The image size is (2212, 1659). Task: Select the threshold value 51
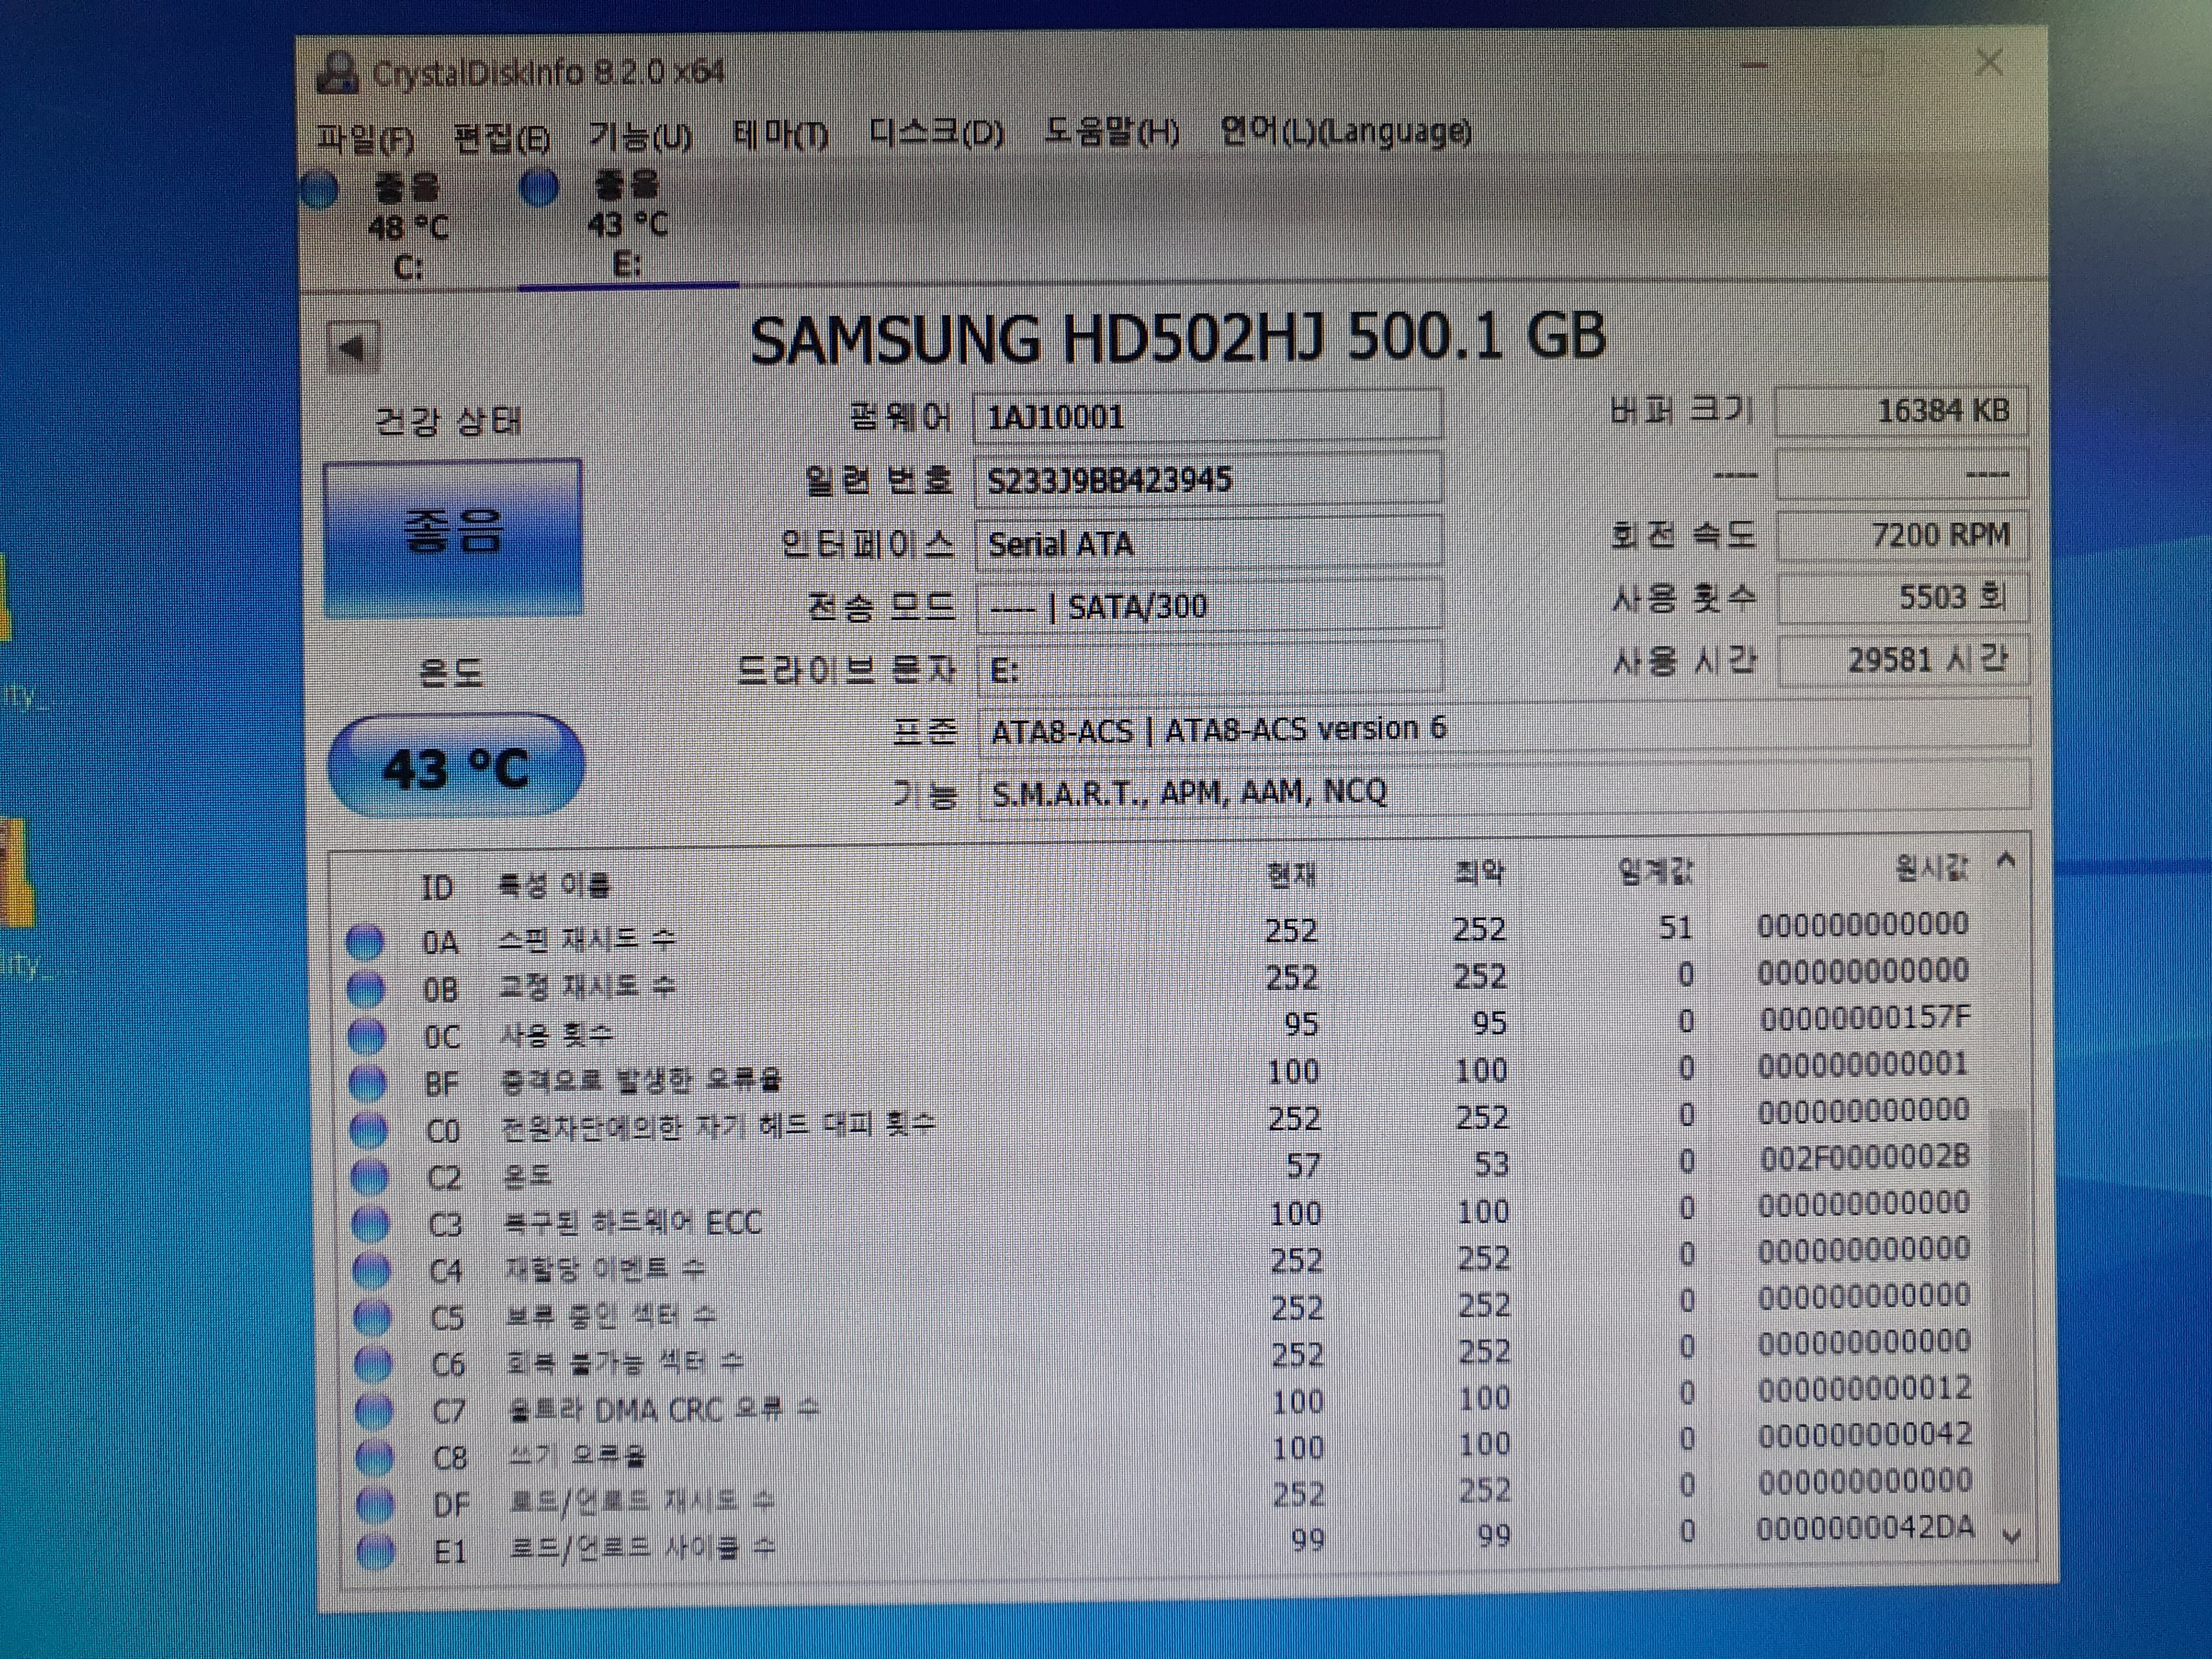pyautogui.click(x=1675, y=928)
